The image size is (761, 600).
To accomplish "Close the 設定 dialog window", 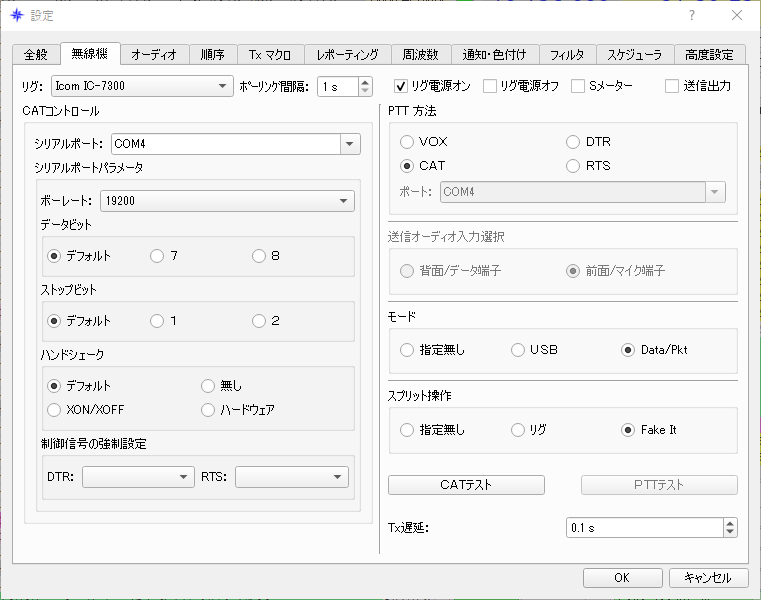I will click(737, 15).
